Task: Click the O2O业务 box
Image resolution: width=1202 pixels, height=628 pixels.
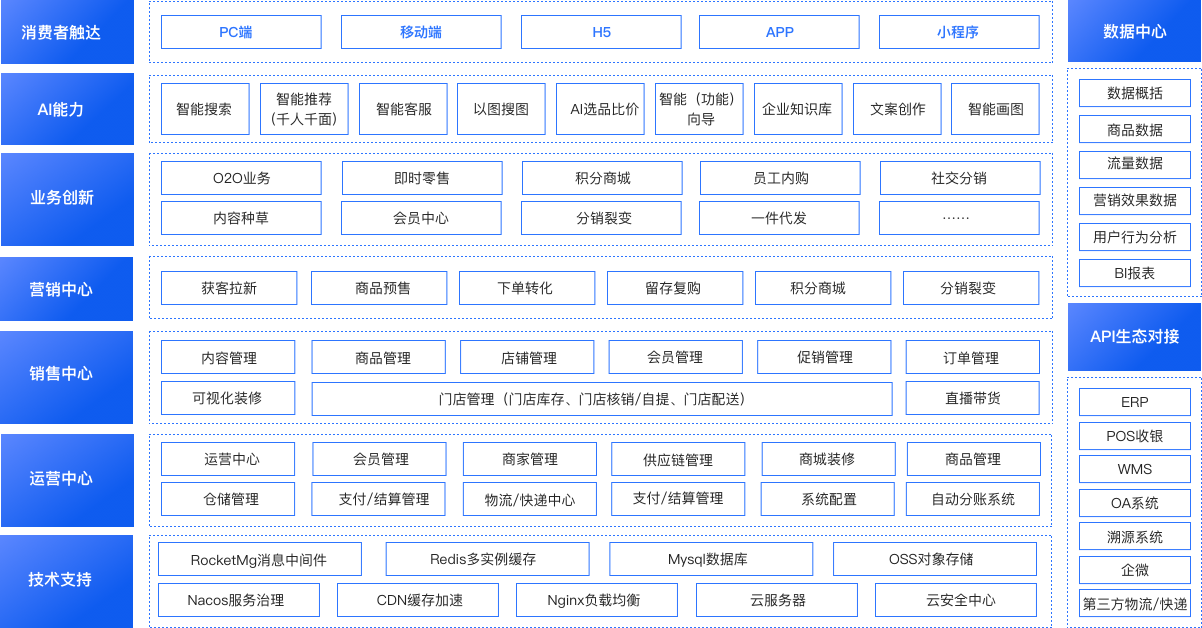Action: 241,178
